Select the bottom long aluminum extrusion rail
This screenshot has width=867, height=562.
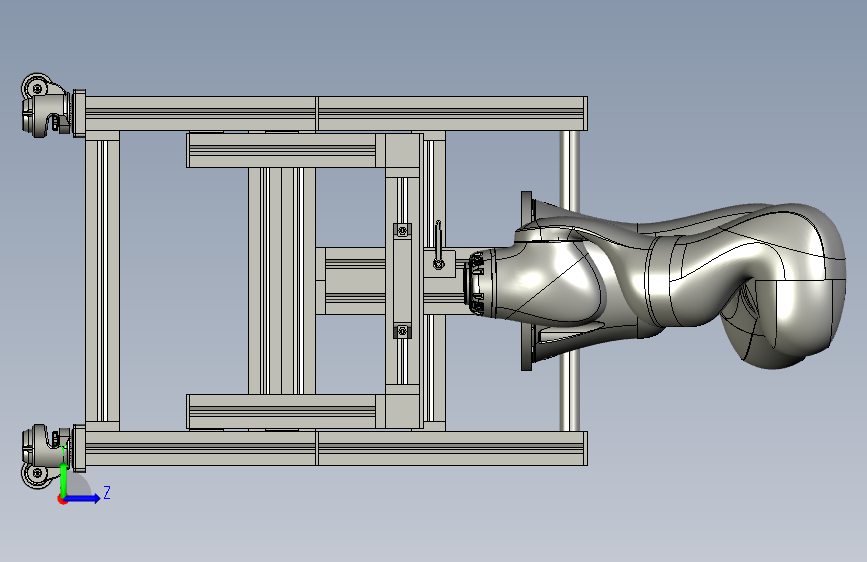[x=336, y=448]
